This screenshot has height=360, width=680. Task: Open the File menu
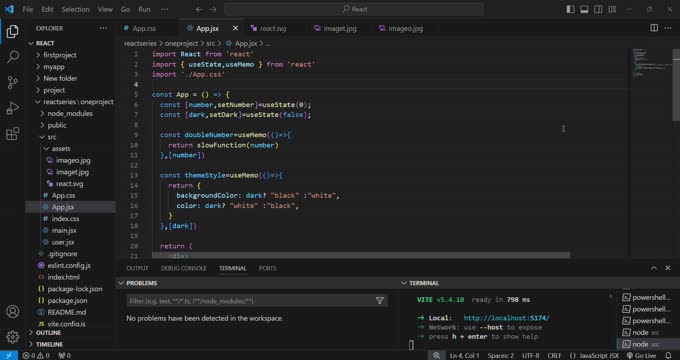[28, 9]
